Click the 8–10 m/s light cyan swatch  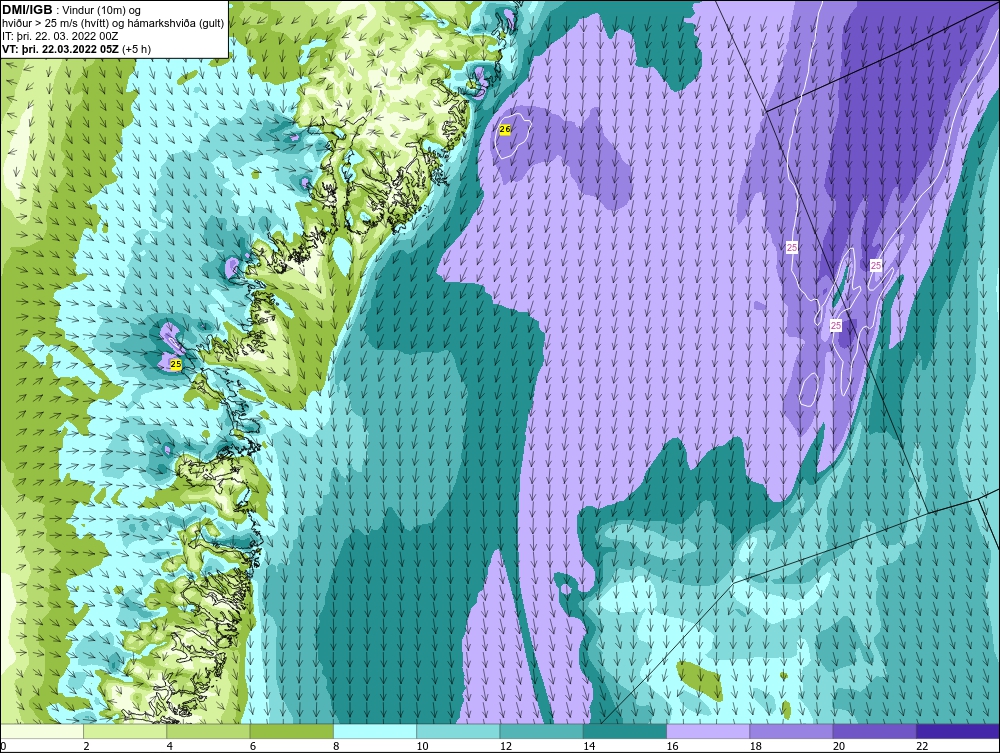375,731
